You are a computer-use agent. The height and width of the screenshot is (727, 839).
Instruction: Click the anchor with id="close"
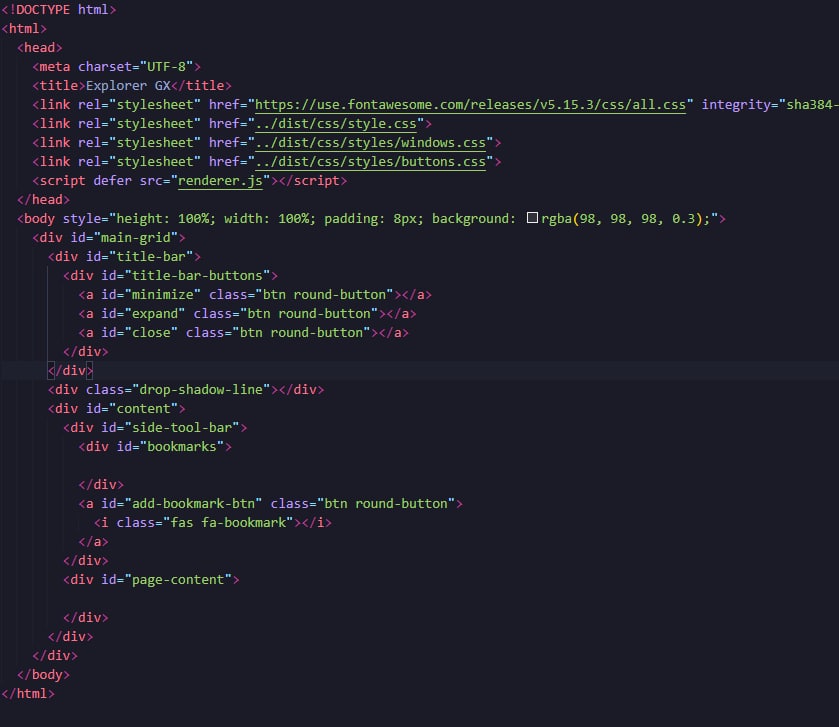point(243,333)
